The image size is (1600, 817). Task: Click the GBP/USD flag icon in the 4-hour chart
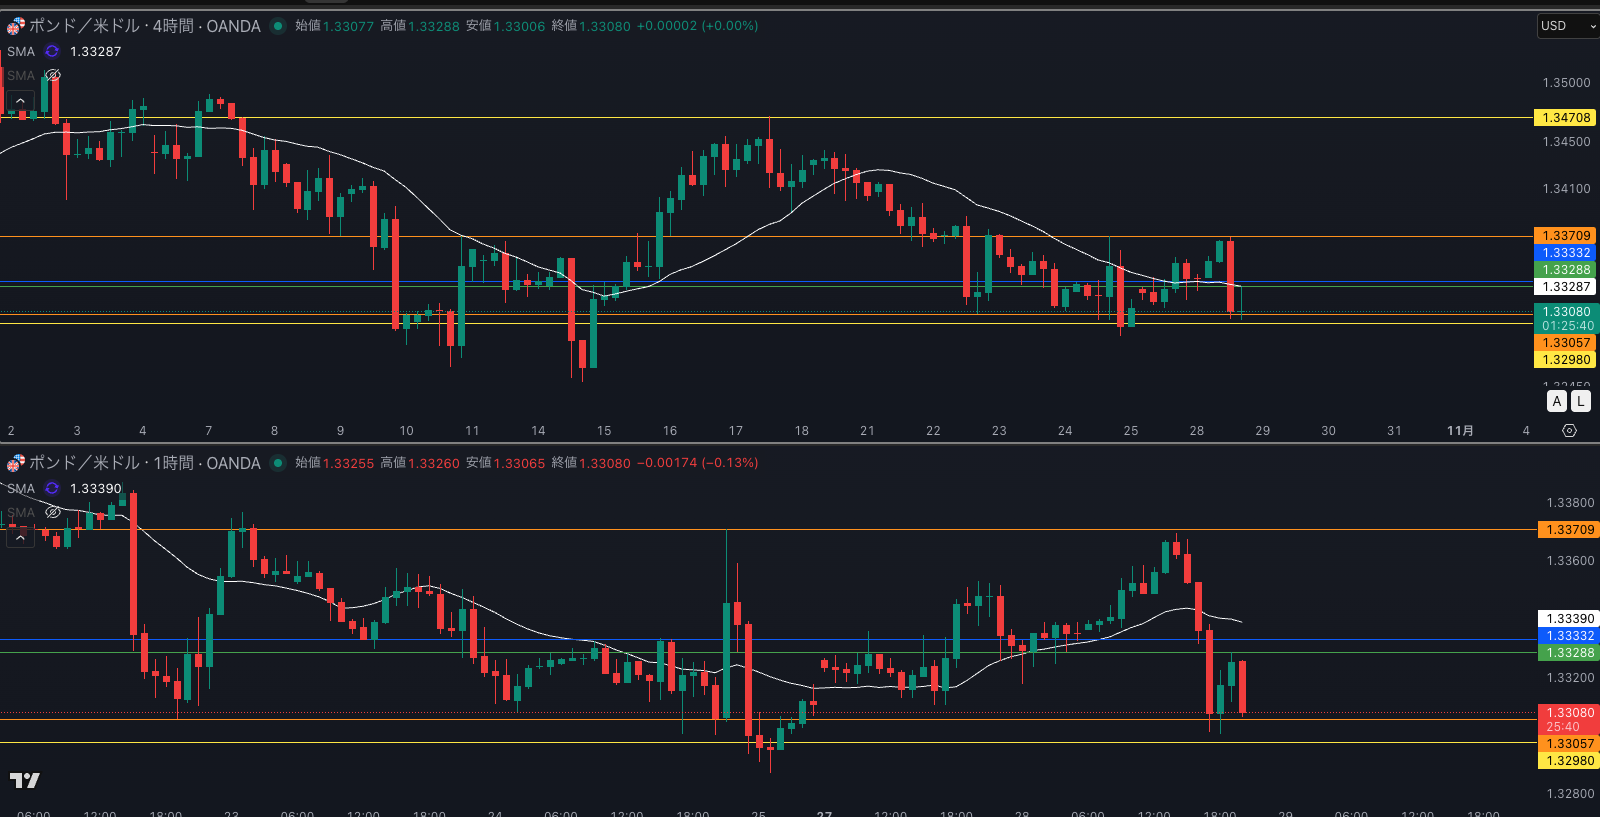[x=16, y=26]
